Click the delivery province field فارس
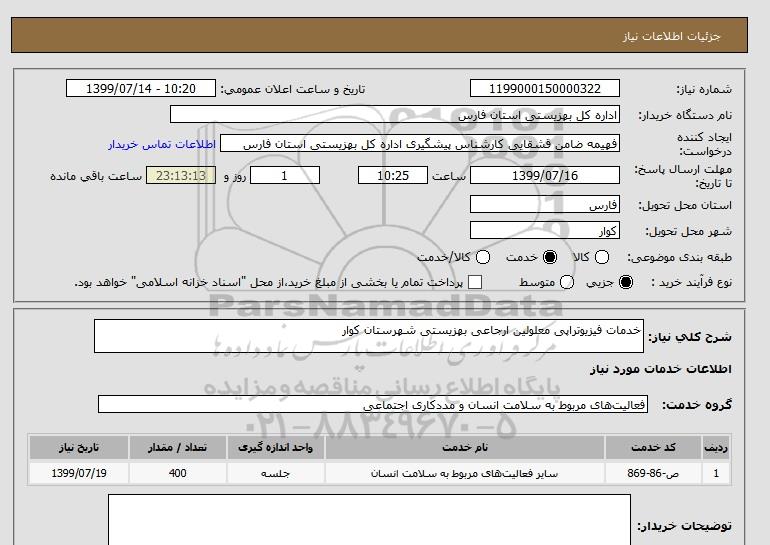 click(545, 204)
